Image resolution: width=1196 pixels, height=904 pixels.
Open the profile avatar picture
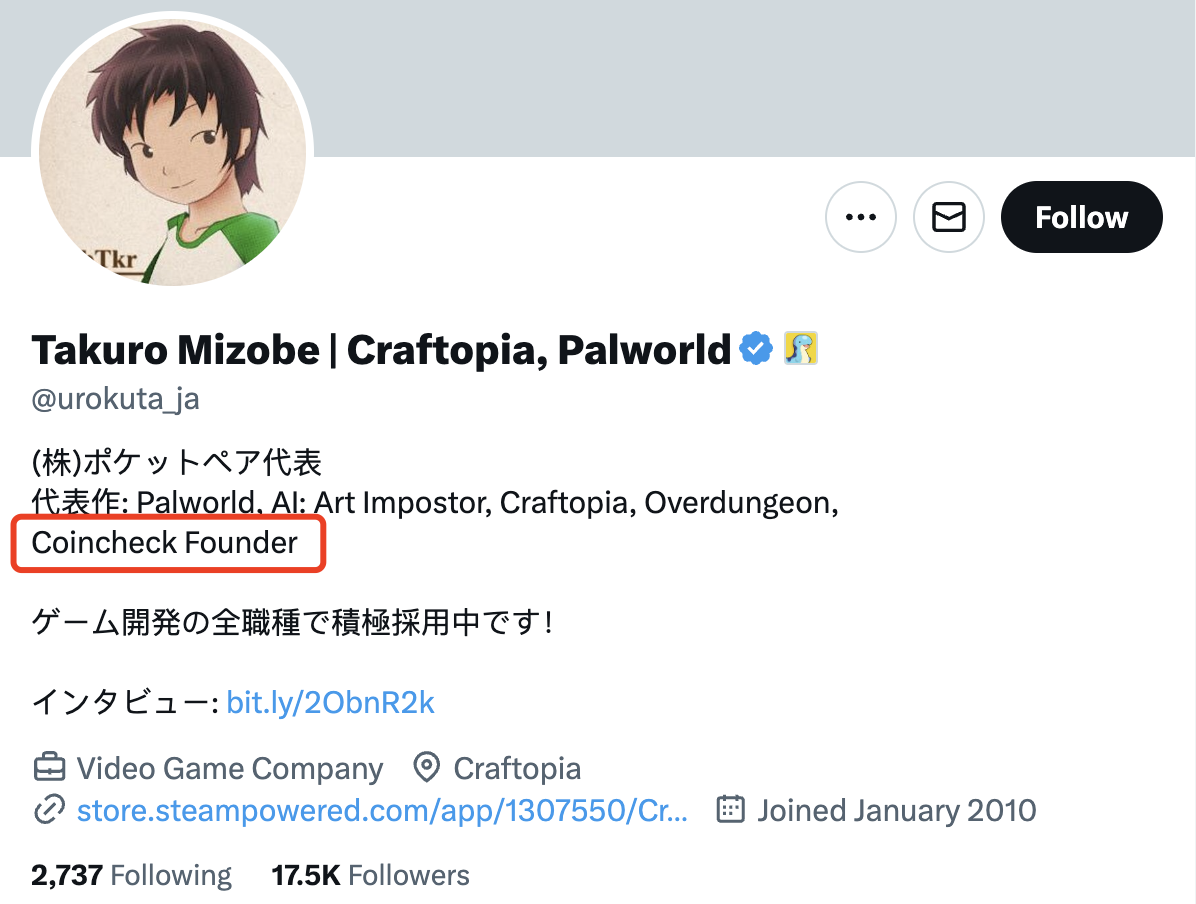(x=173, y=152)
